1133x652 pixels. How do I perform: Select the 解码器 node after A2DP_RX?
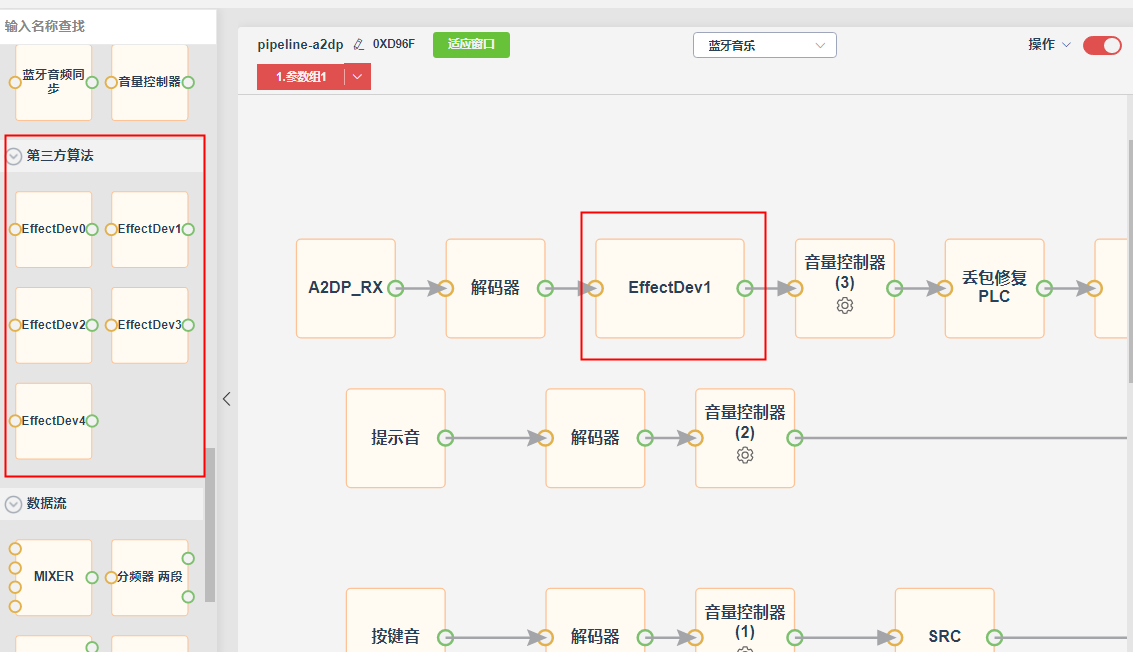[x=495, y=288]
